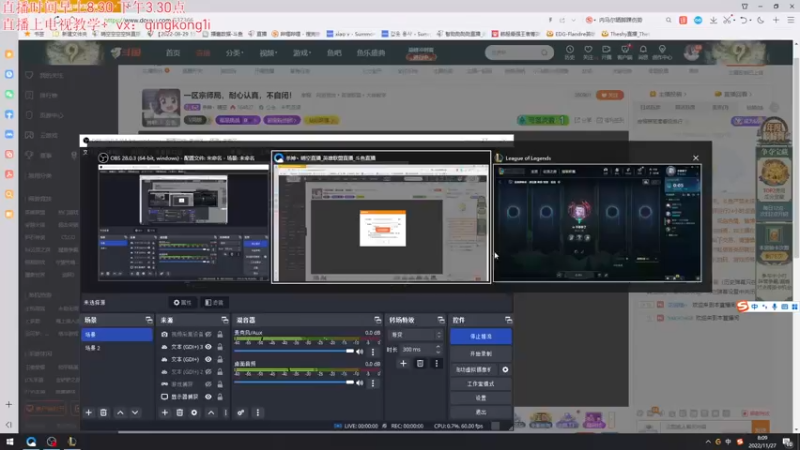This screenshot has width=800, height=450.
Task: Open OBS Settings from Controls
Action: click(x=481, y=398)
